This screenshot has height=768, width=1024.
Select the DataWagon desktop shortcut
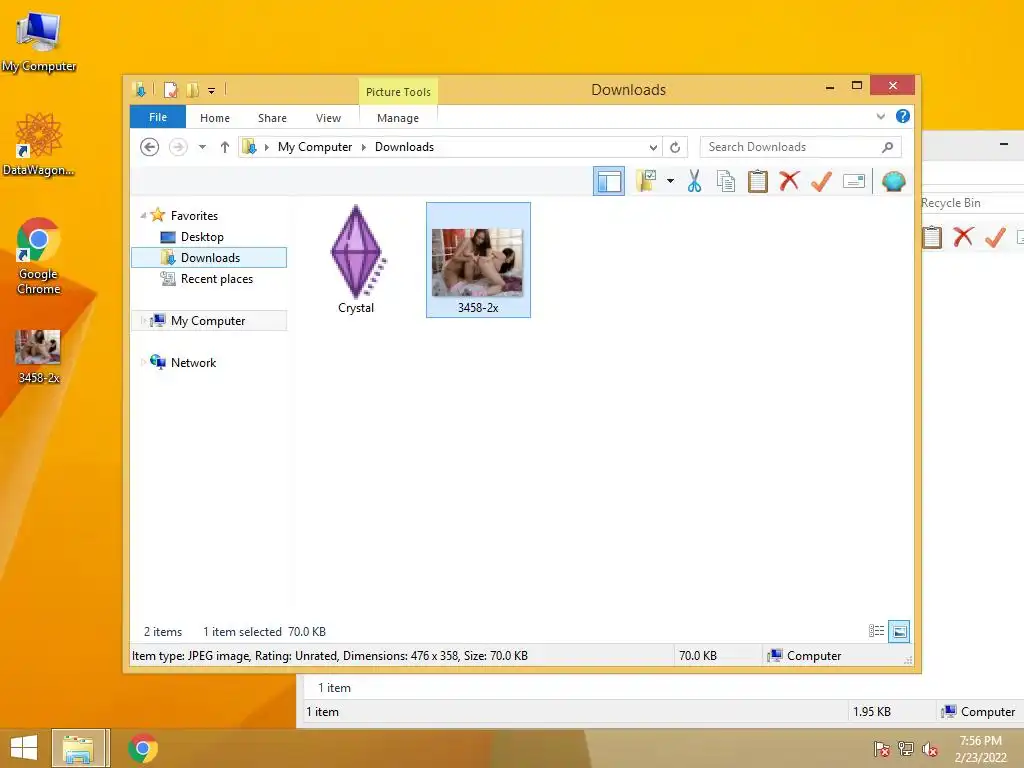(x=39, y=144)
